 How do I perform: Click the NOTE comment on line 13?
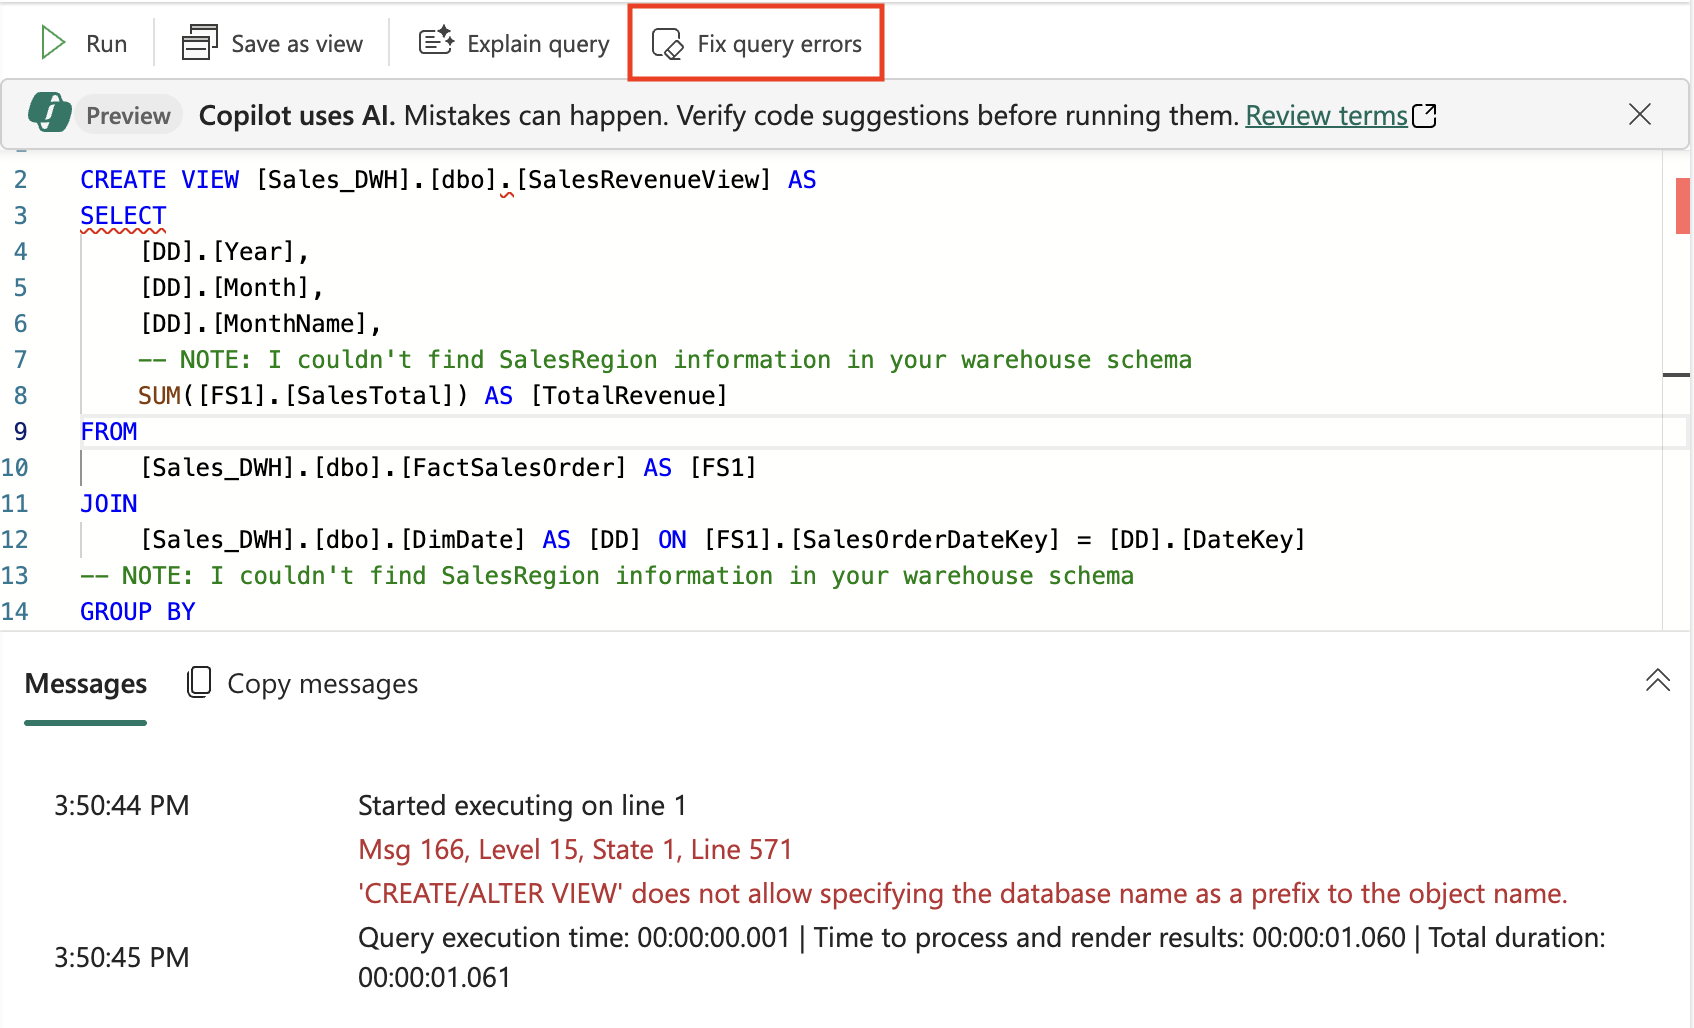[x=607, y=576]
